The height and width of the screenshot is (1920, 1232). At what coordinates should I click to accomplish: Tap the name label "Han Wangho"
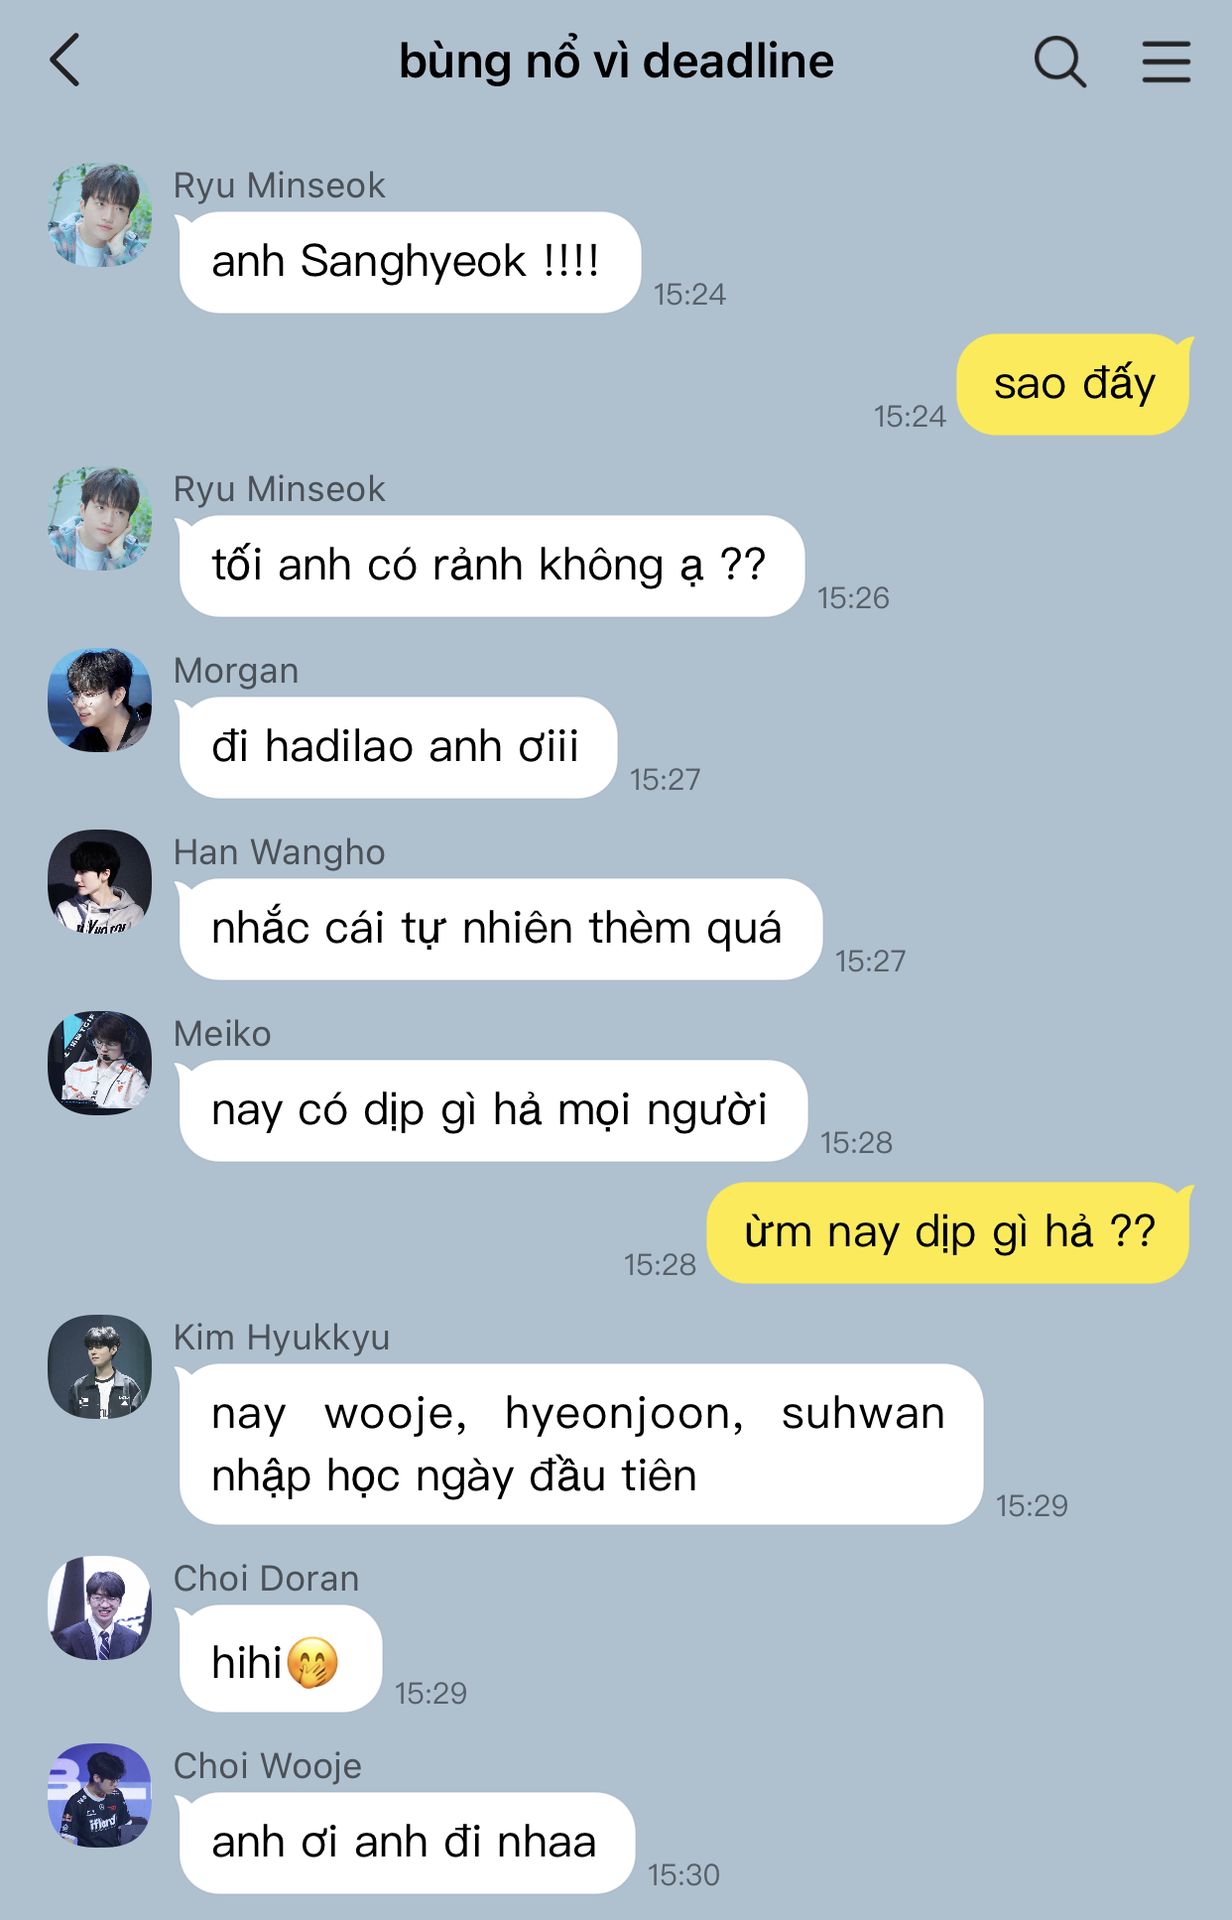(279, 852)
